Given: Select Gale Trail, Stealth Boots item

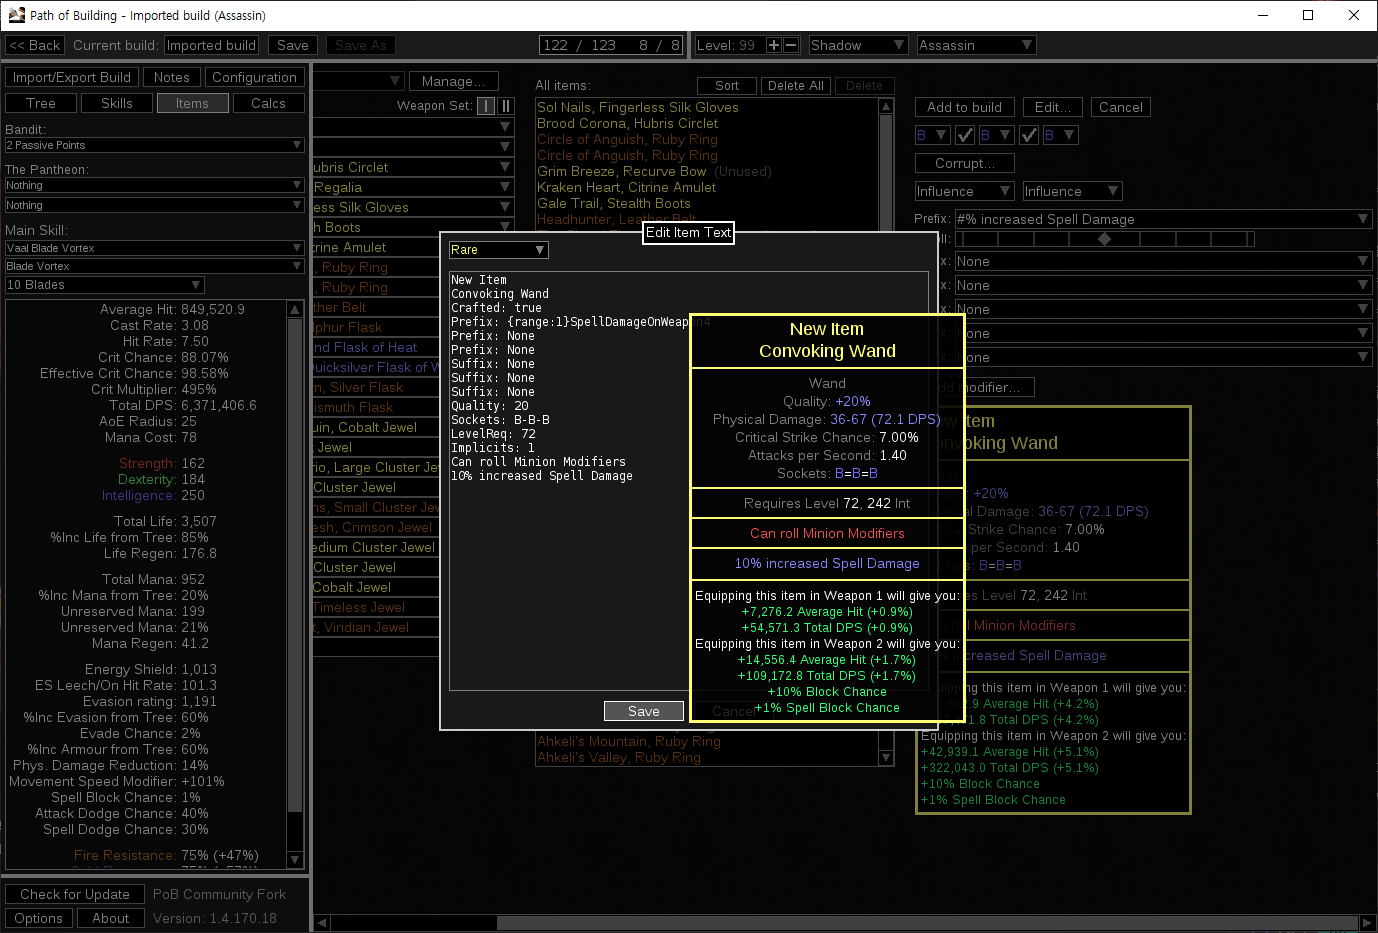Looking at the screenshot, I should (x=614, y=203).
